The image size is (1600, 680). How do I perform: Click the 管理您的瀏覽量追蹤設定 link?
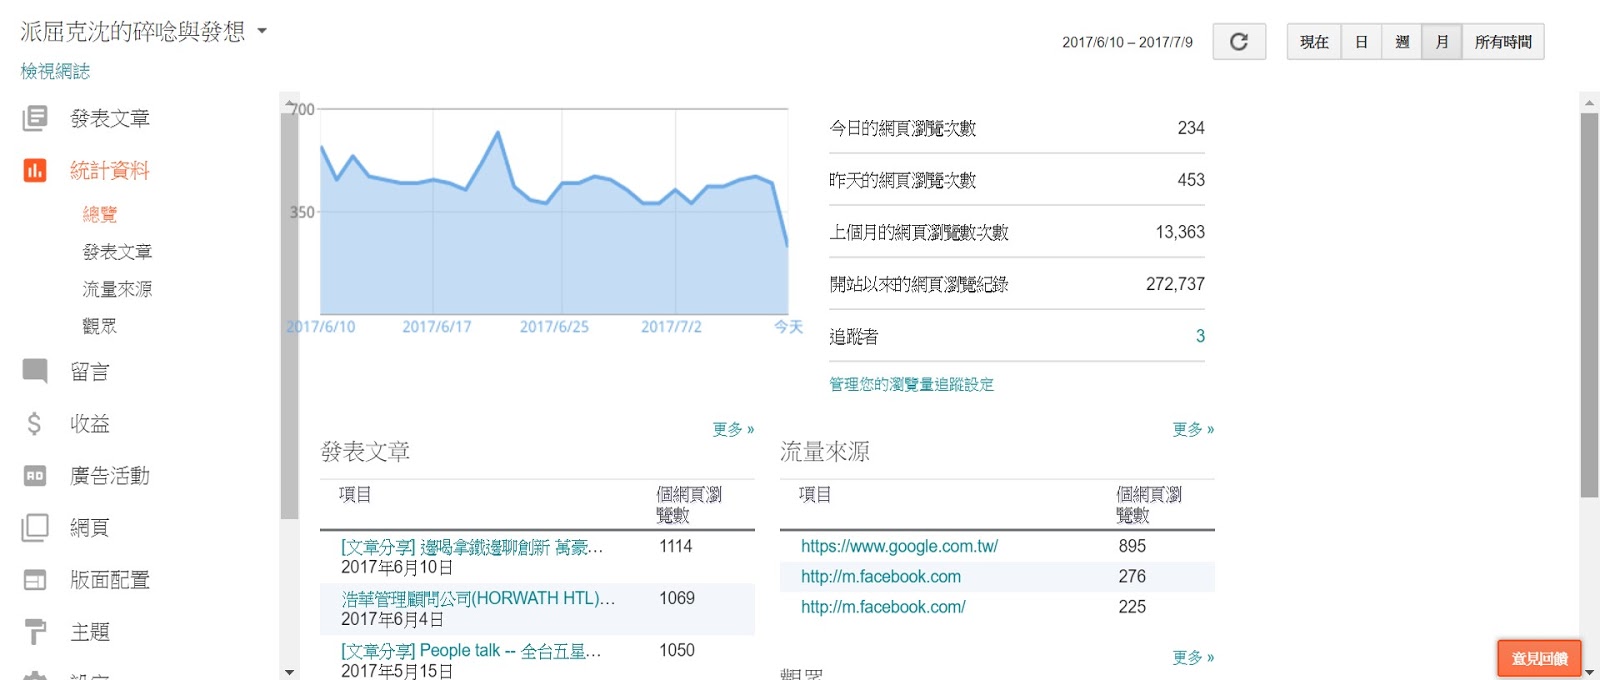pos(911,384)
